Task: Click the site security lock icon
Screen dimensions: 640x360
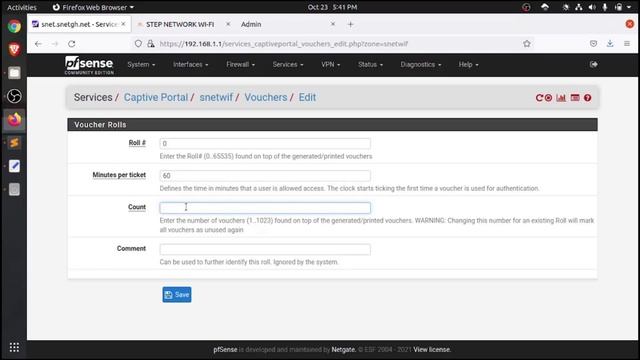Action: tap(151, 44)
